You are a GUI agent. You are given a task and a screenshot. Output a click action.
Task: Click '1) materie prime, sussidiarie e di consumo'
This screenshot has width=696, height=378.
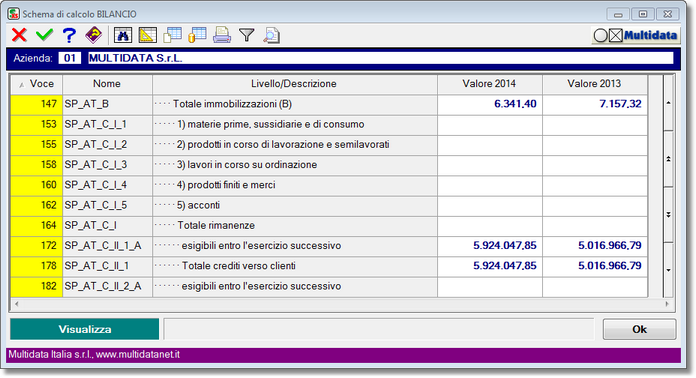point(270,124)
